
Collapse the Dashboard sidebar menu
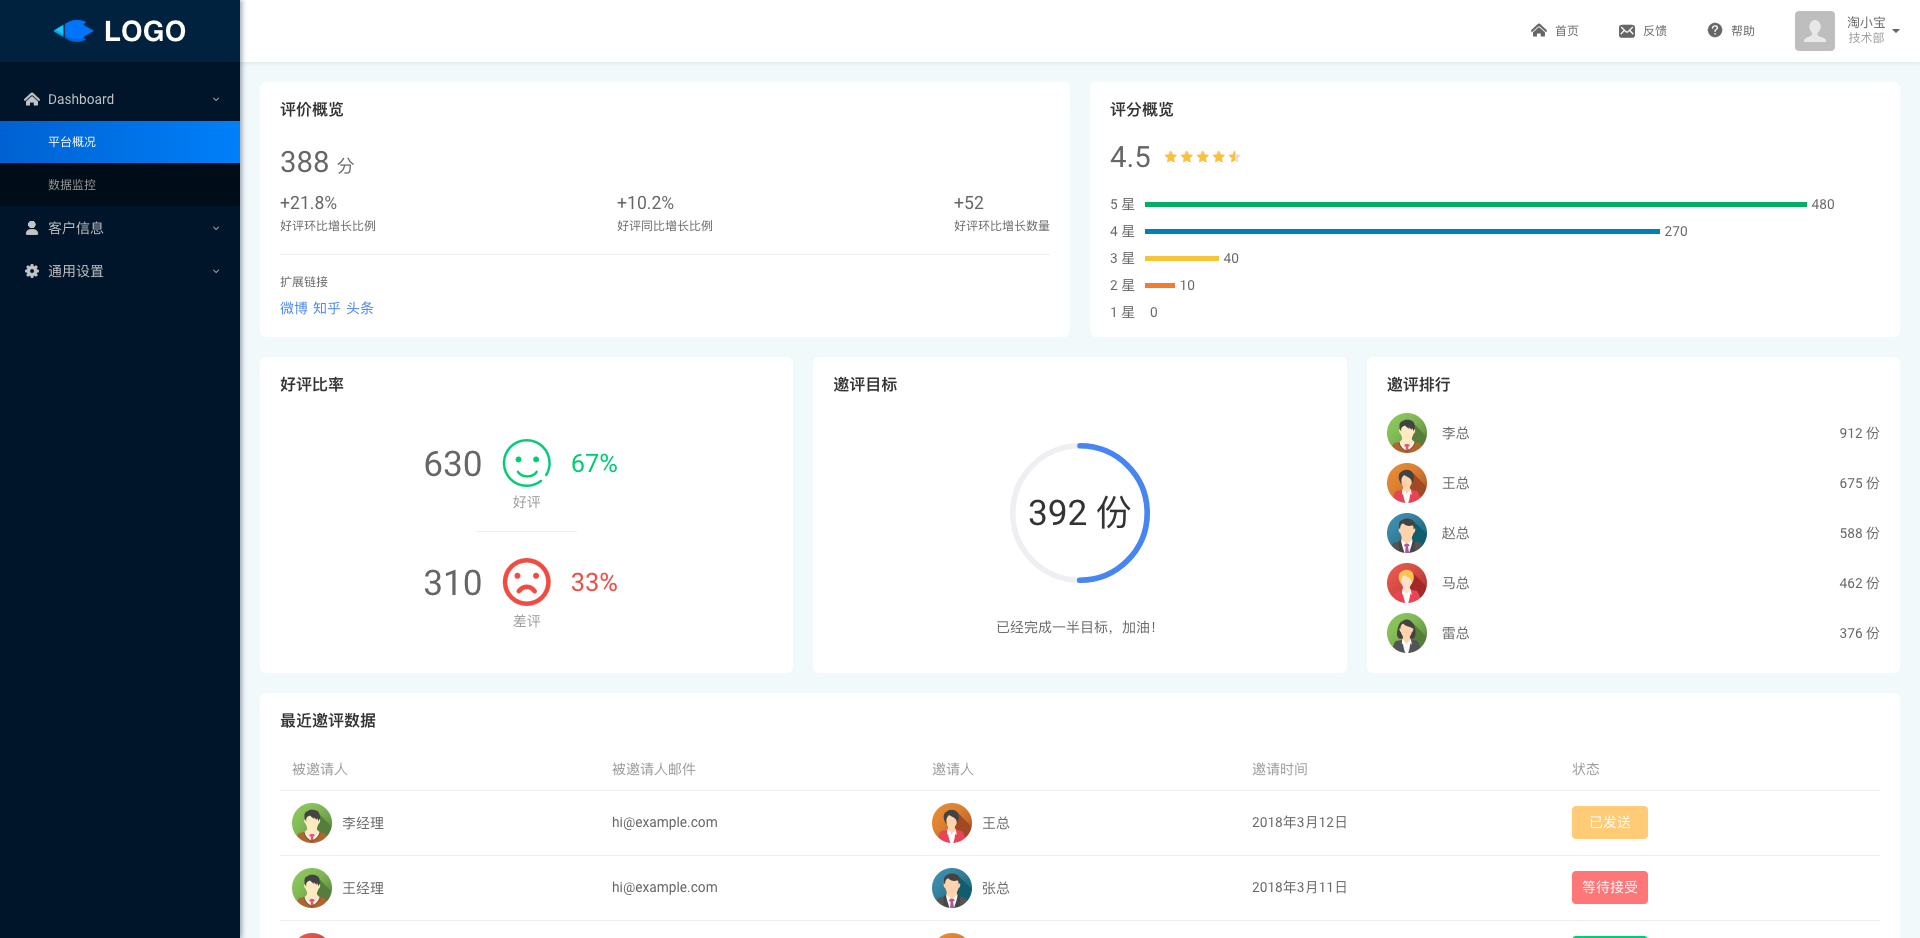[216, 100]
